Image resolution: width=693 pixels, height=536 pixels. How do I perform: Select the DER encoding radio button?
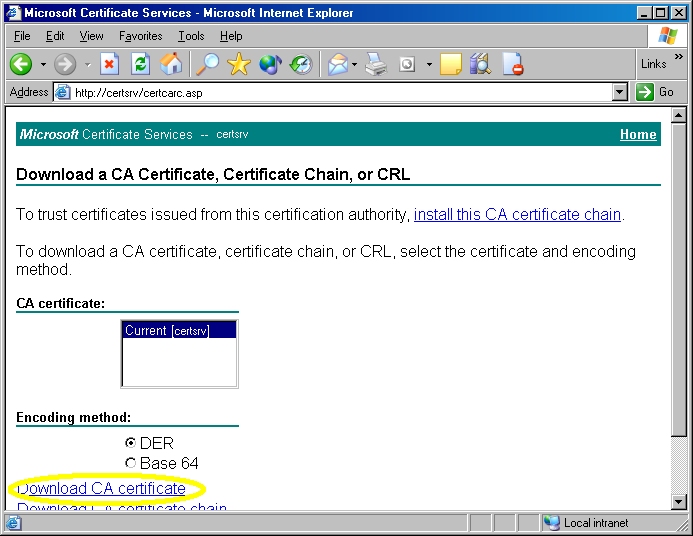[x=130, y=442]
